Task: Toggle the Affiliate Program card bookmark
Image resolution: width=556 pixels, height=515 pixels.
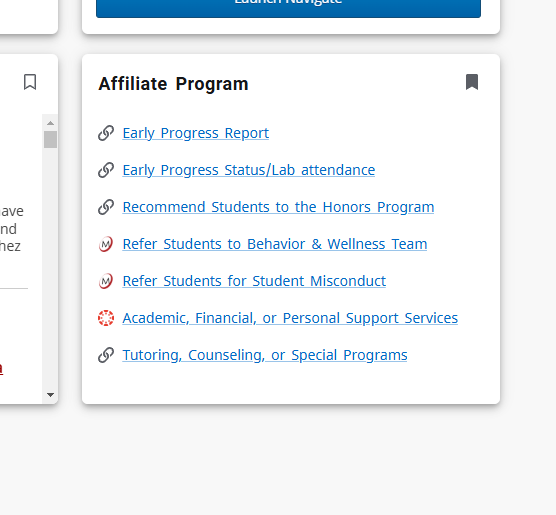Action: click(x=472, y=82)
